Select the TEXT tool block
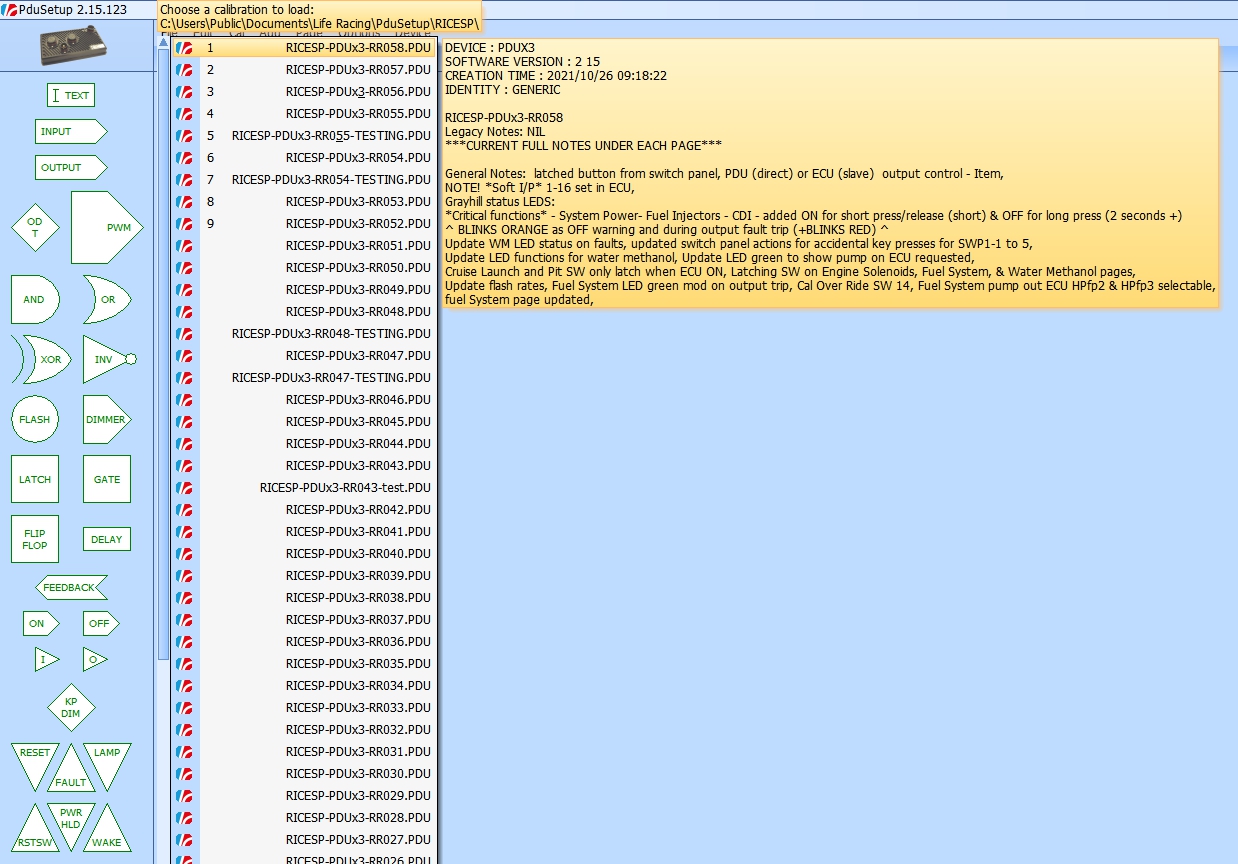Image resolution: width=1238 pixels, height=864 pixels. pyautogui.click(x=71, y=96)
